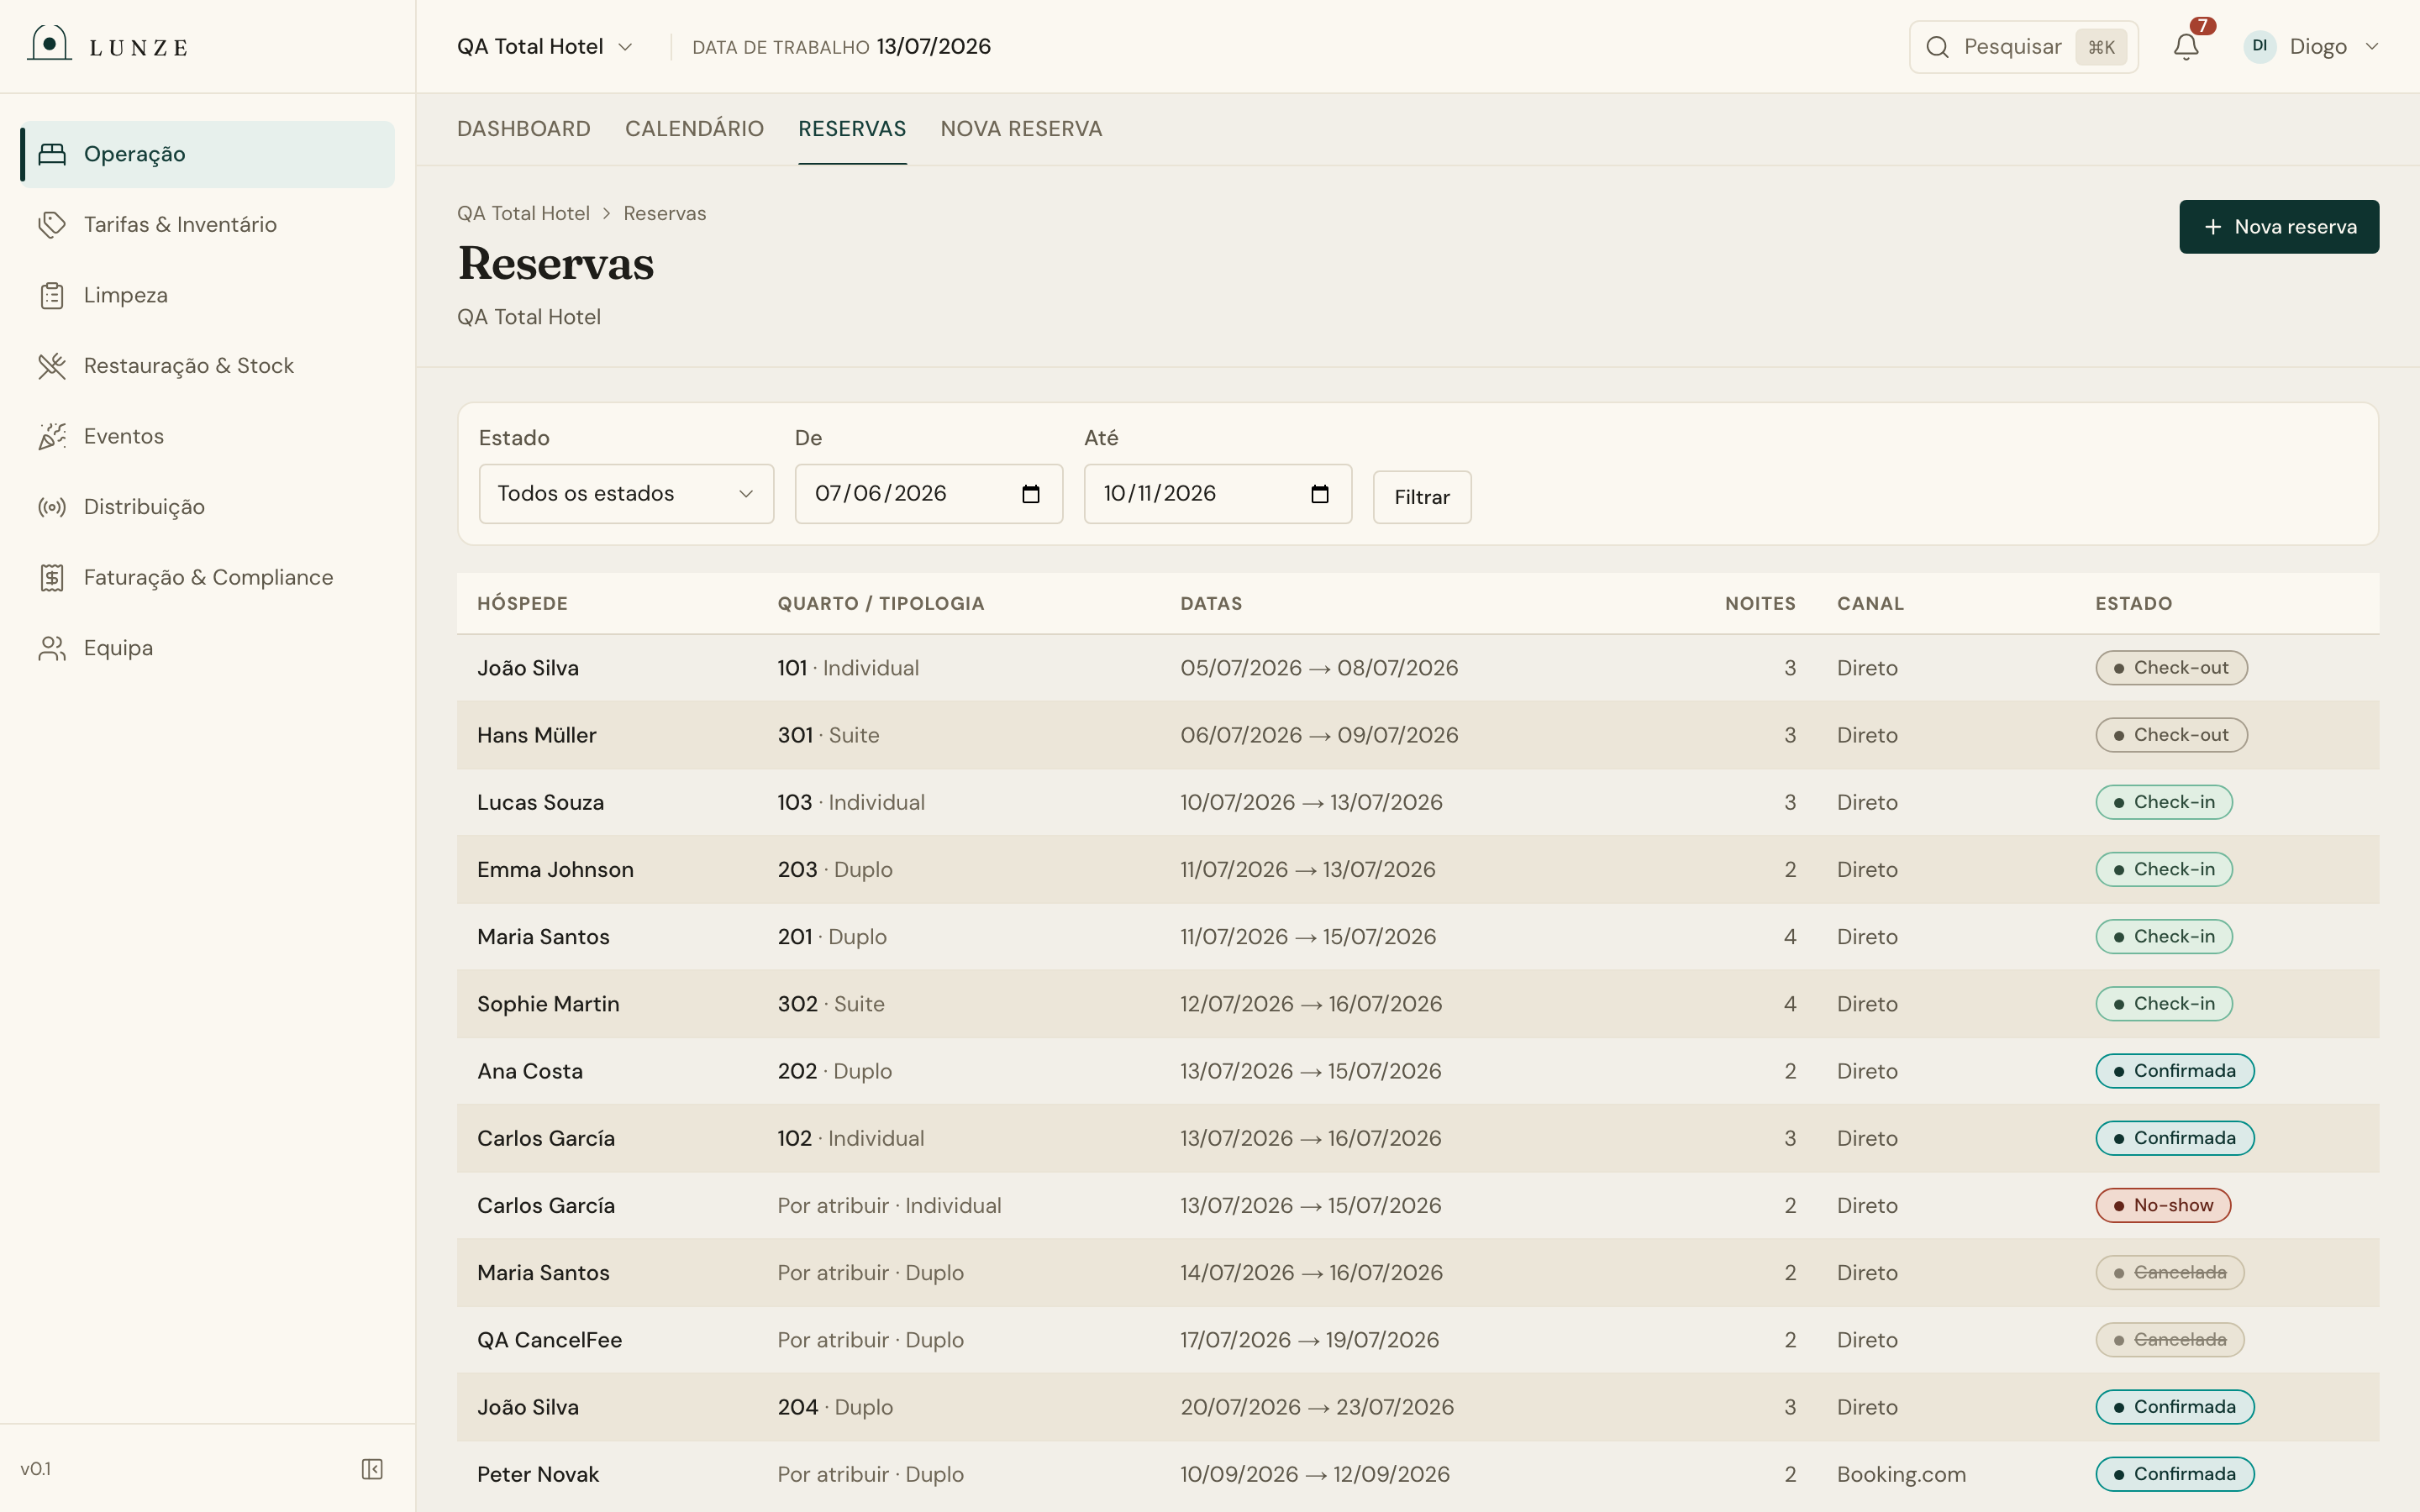The width and height of the screenshot is (2420, 1512).
Task: Click the Filtrar button
Action: click(1421, 497)
